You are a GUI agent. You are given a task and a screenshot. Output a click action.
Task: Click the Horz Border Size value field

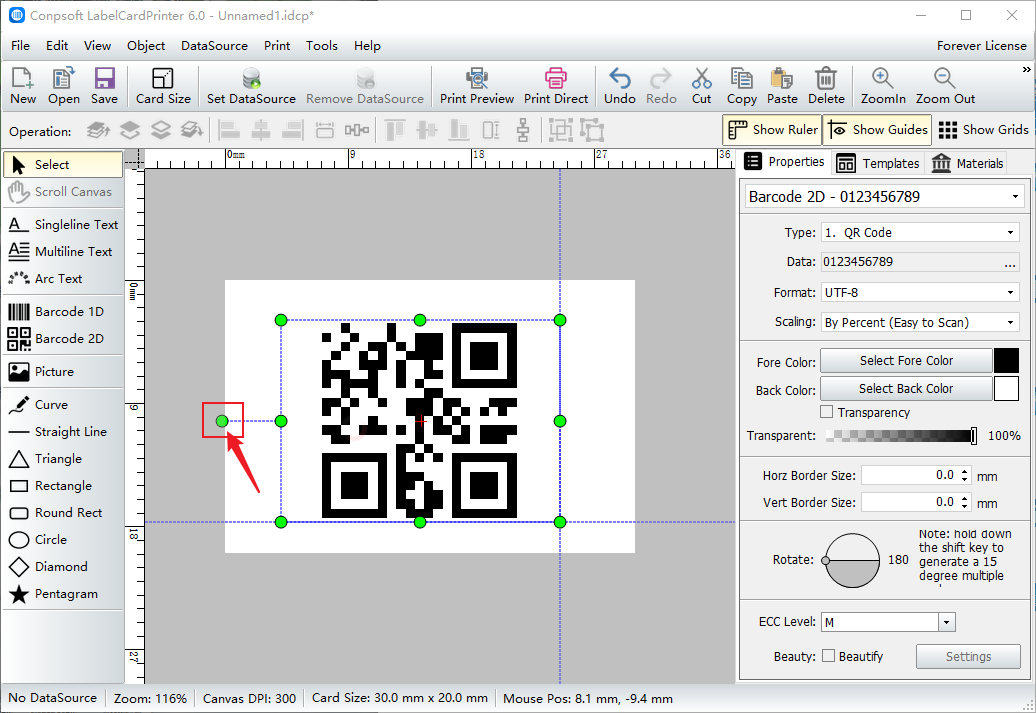click(x=910, y=475)
